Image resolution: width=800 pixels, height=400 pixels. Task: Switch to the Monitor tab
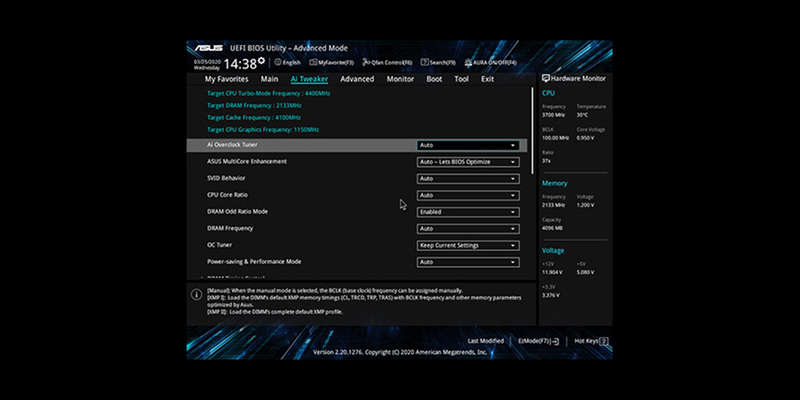401,79
